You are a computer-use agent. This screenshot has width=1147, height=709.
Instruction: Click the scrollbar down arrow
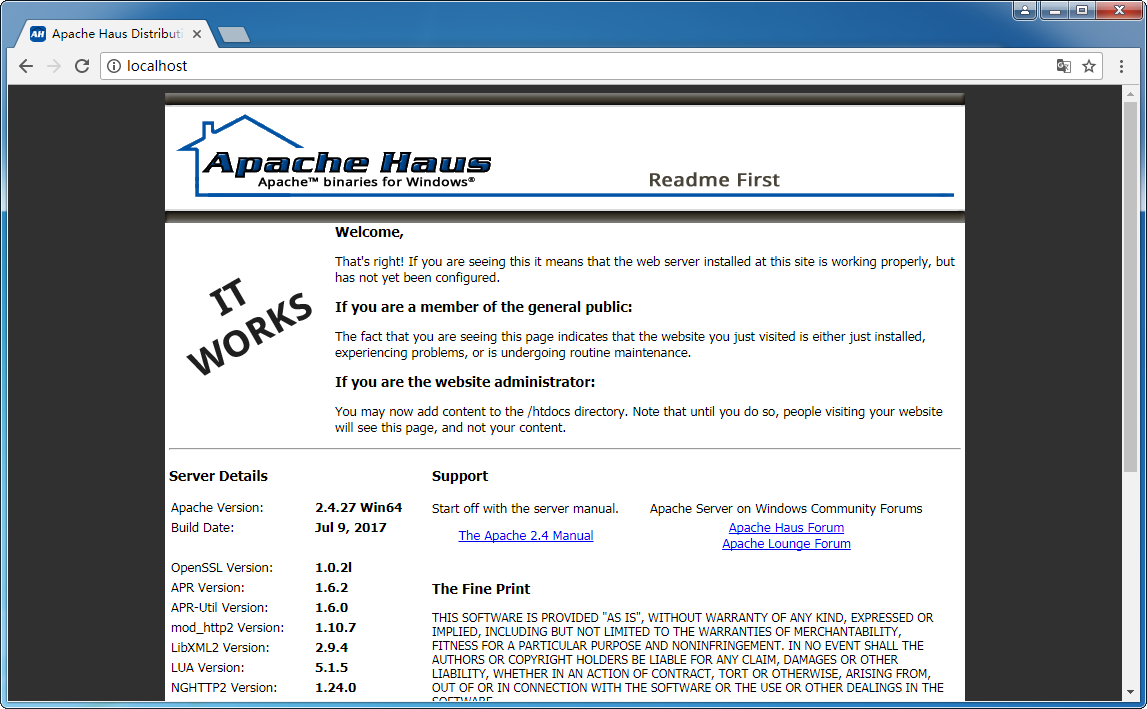(1131, 691)
